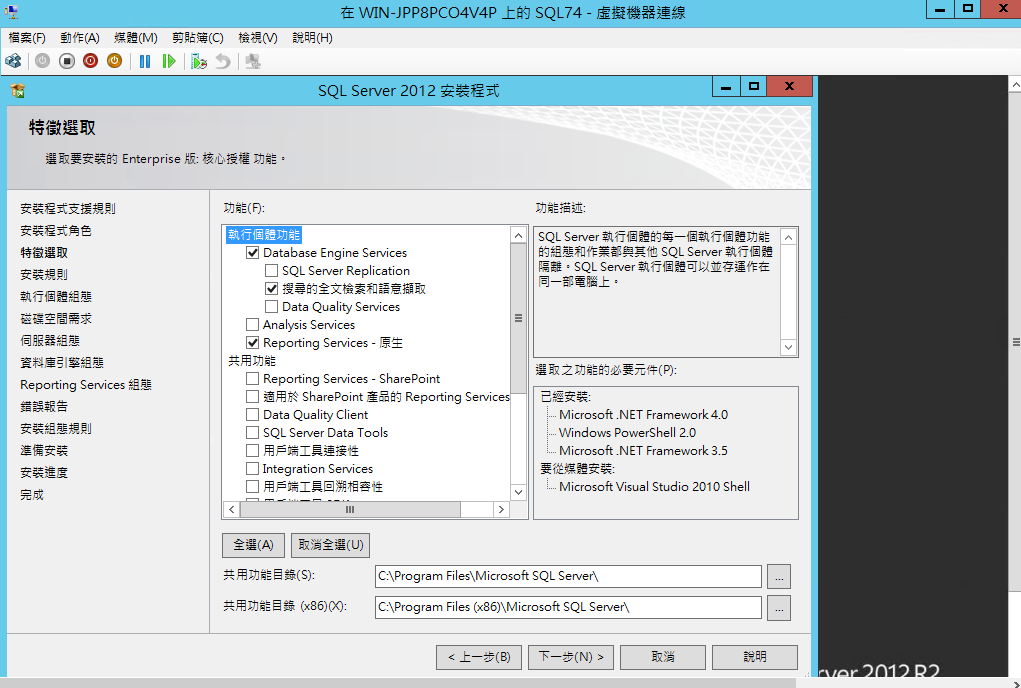
Task: Click 全選(A) select all button
Action: (253, 545)
